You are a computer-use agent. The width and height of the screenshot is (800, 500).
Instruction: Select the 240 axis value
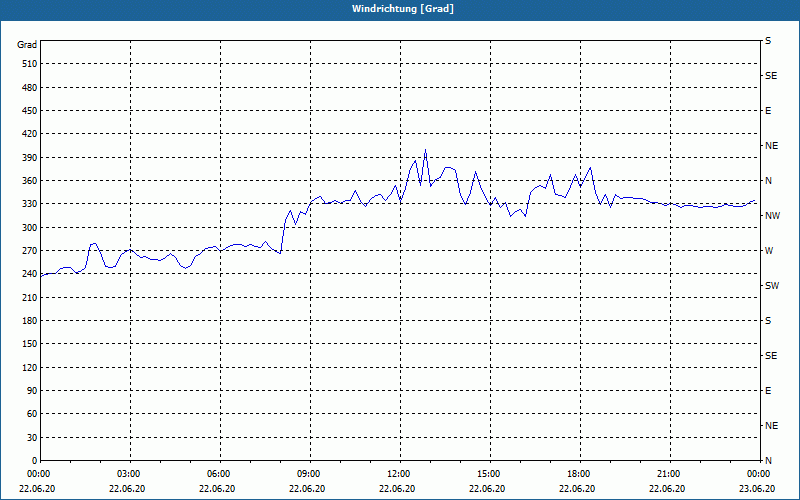tap(30, 274)
